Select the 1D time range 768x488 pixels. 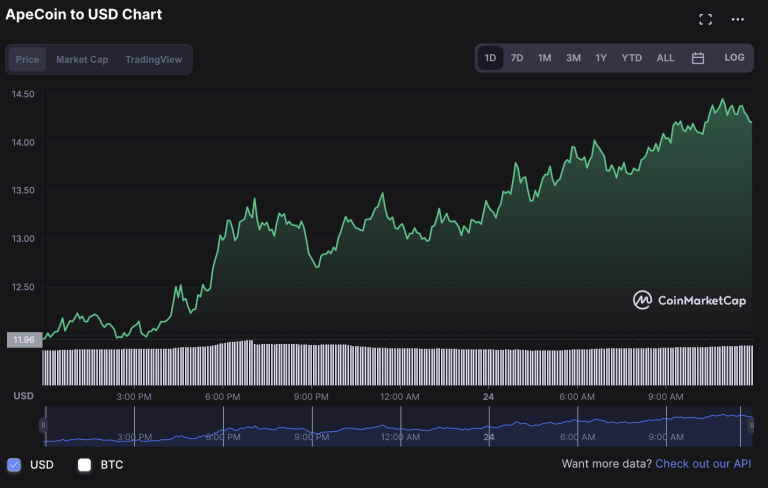coord(490,58)
